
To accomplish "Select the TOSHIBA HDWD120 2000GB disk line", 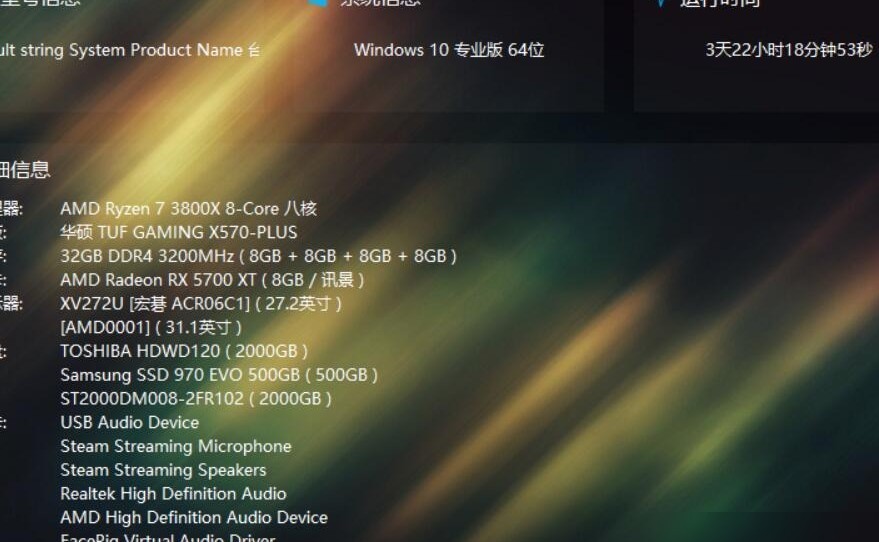I will 184,351.
